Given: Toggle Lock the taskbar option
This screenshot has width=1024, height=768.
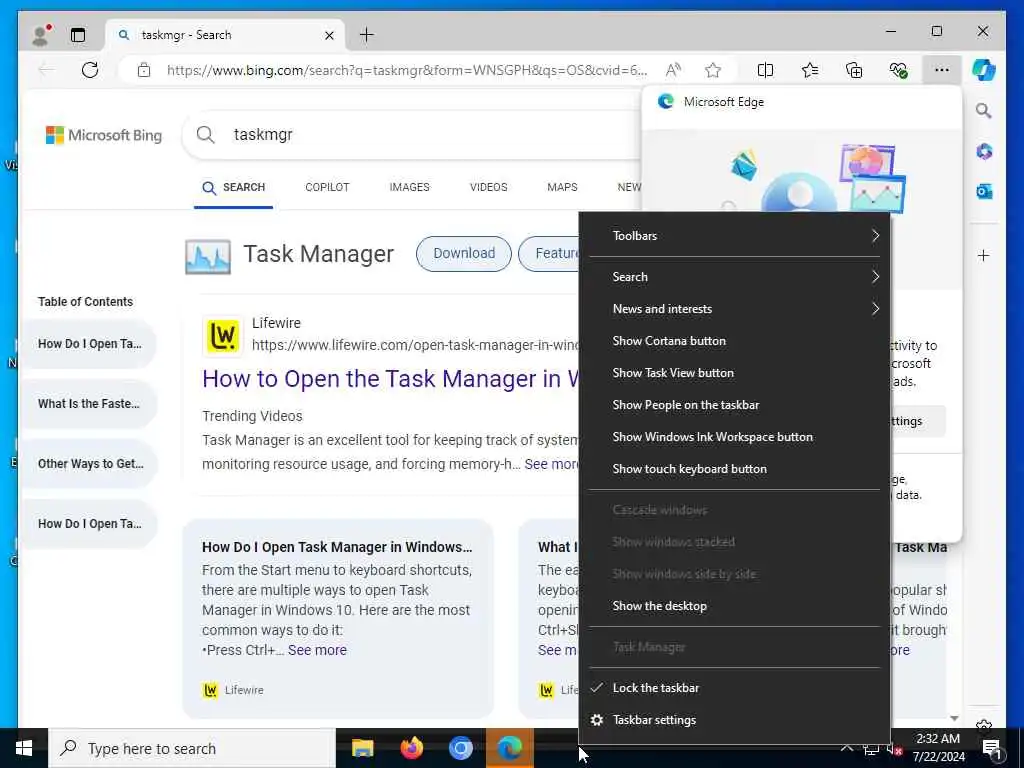Looking at the screenshot, I should (735, 688).
